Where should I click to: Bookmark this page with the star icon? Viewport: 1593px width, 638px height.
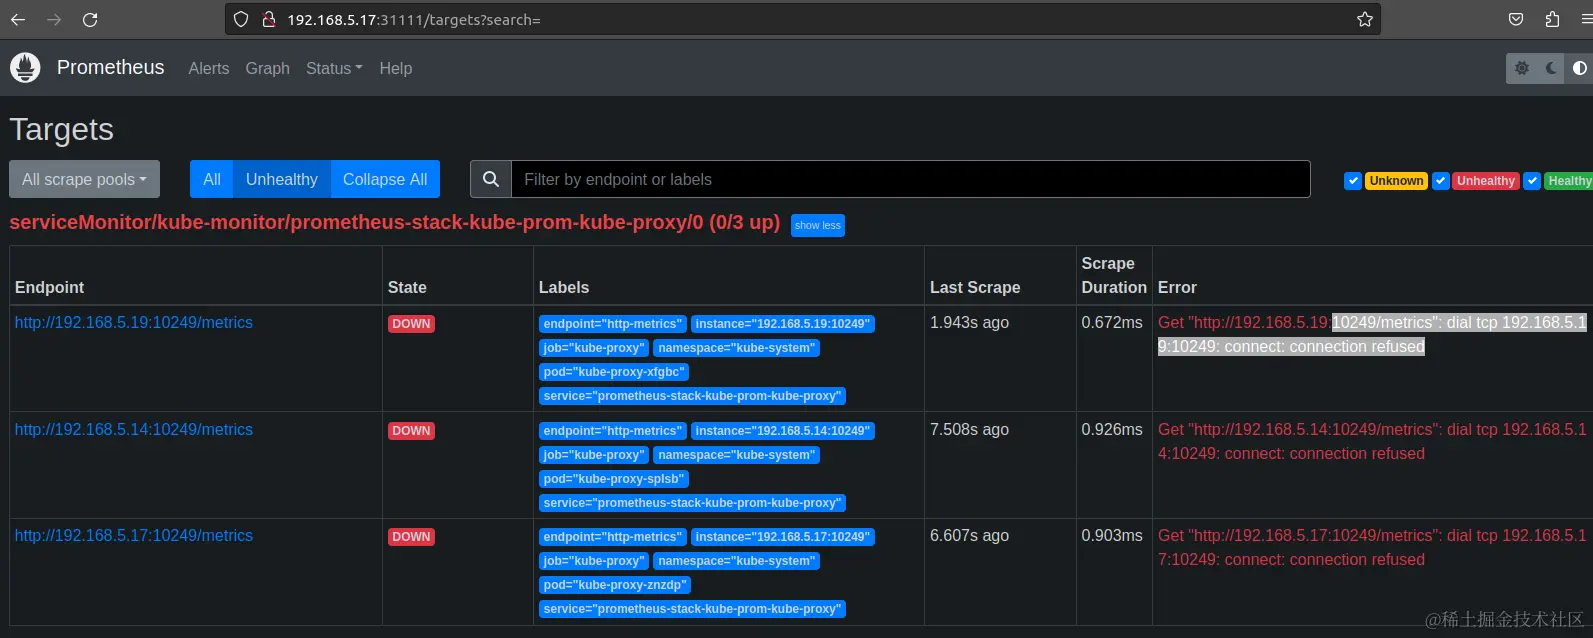click(x=1364, y=19)
